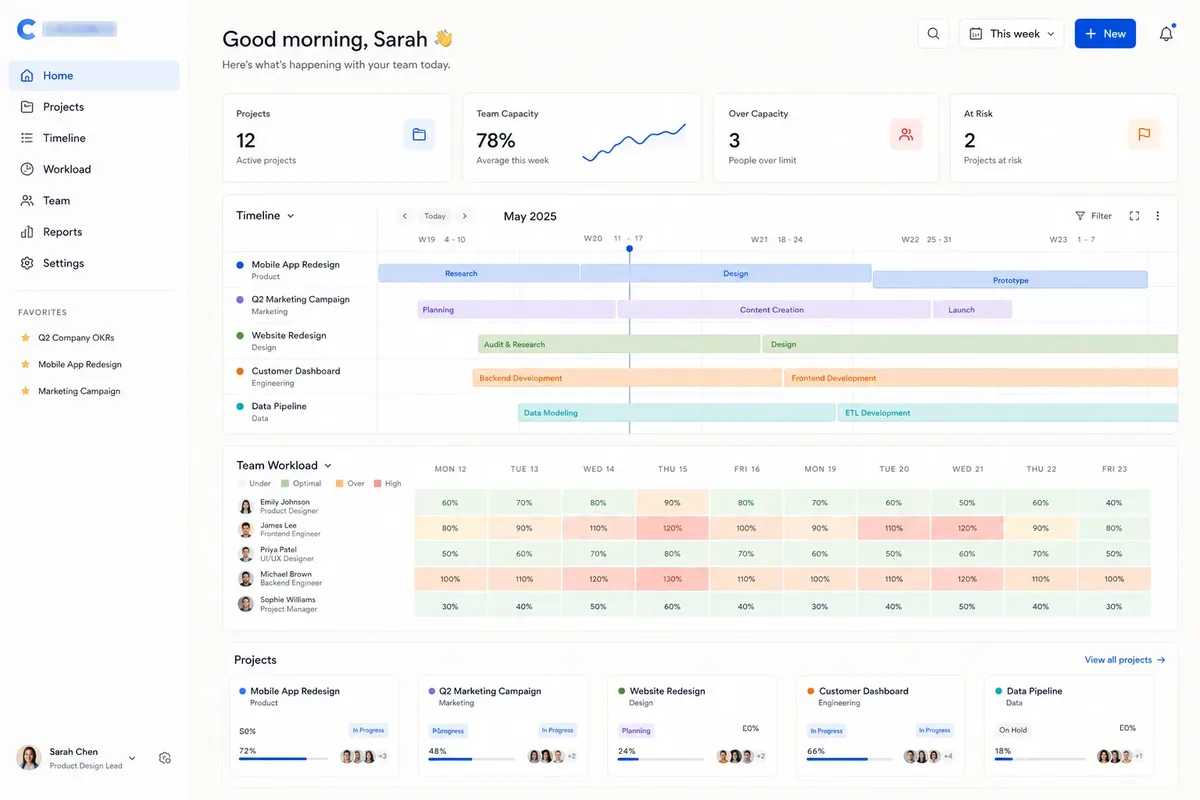
Task: Open Workload in the sidebar
Action: coord(94,169)
